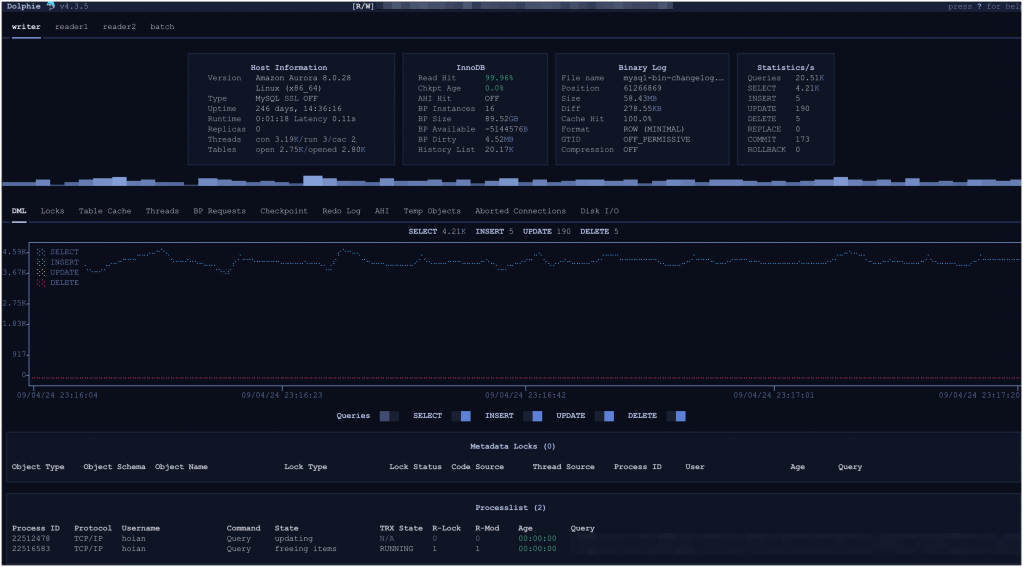Disable the INSERT graph switch
This screenshot has width=1023, height=567.
[x=532, y=416]
